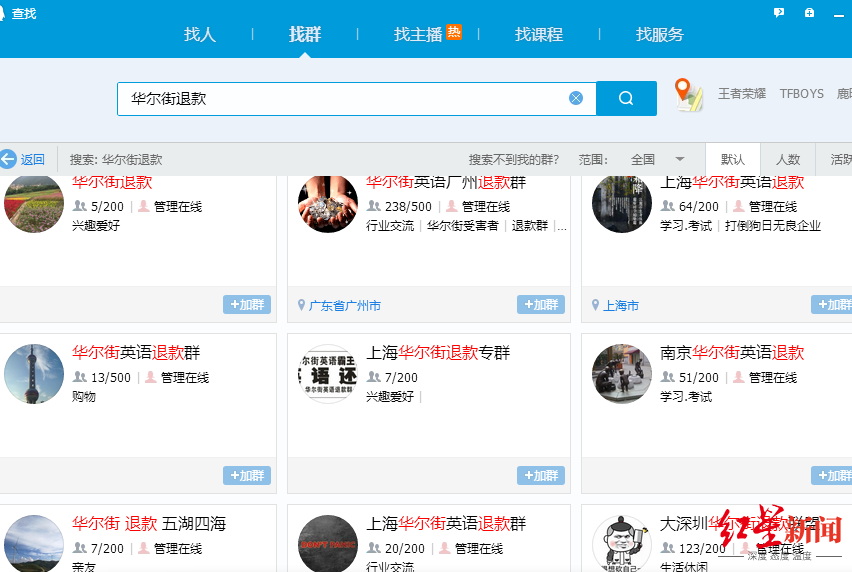Click 20/200 member count
The height and width of the screenshot is (572, 852).
[x=405, y=549]
